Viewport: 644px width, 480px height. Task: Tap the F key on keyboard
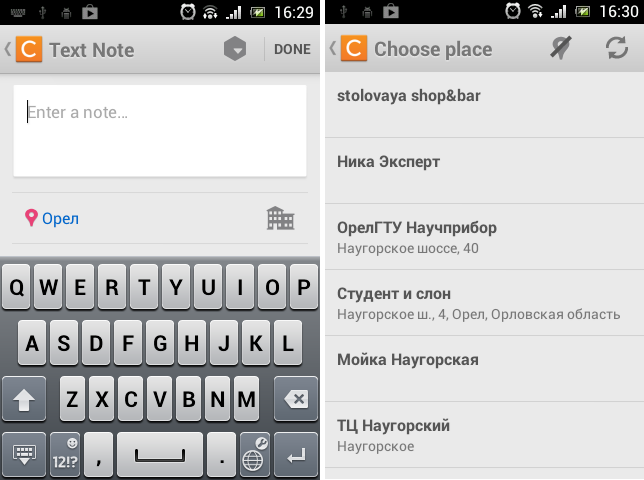tap(128, 343)
